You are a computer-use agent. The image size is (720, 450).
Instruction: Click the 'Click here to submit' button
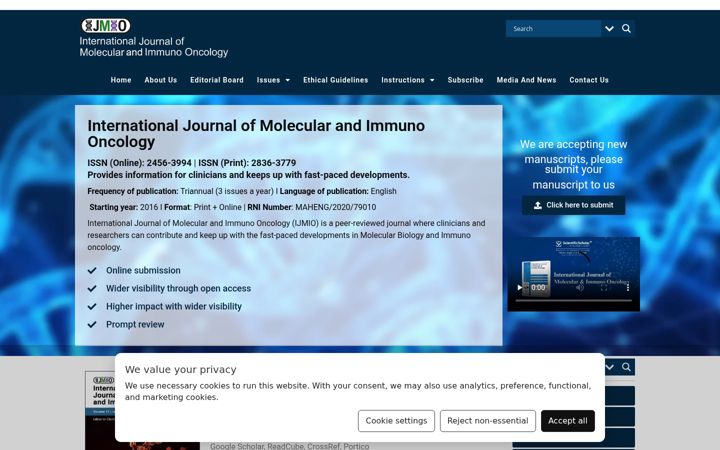click(x=574, y=205)
